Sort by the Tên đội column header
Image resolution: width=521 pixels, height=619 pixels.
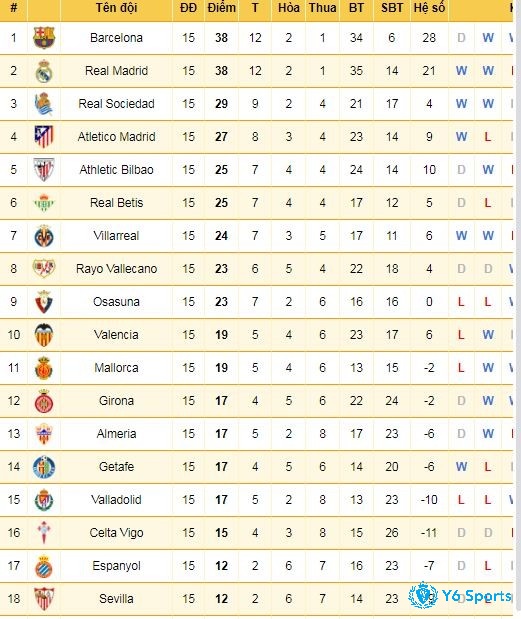tap(116, 8)
